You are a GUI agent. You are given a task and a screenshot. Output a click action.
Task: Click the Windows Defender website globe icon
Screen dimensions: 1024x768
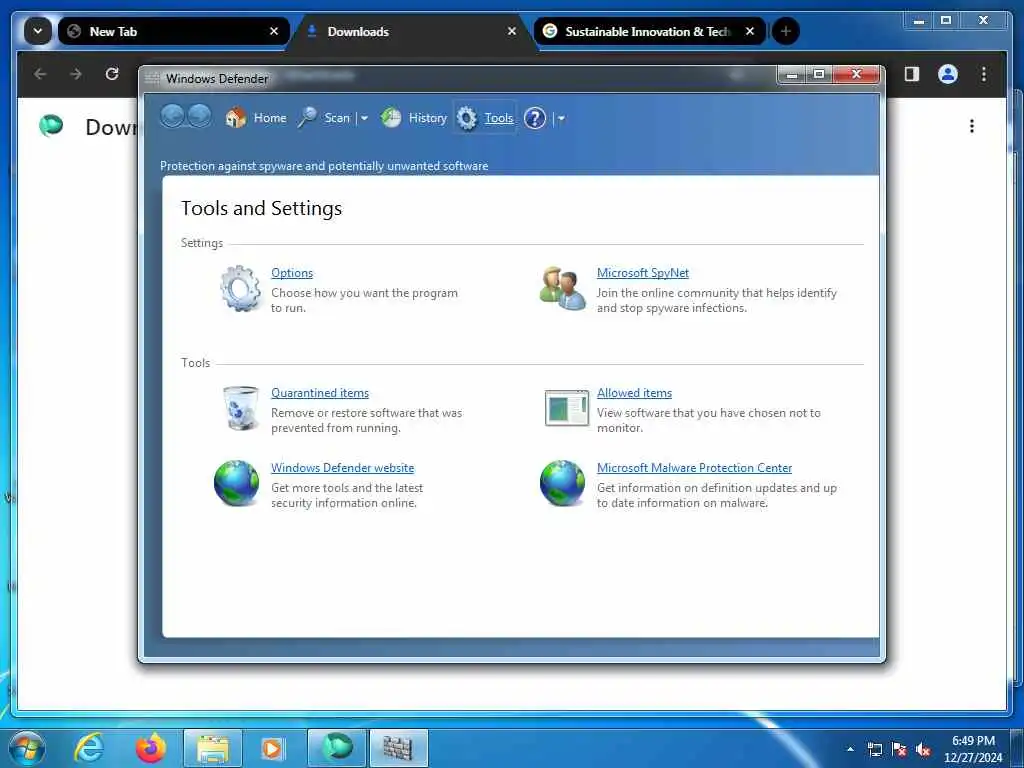[236, 483]
